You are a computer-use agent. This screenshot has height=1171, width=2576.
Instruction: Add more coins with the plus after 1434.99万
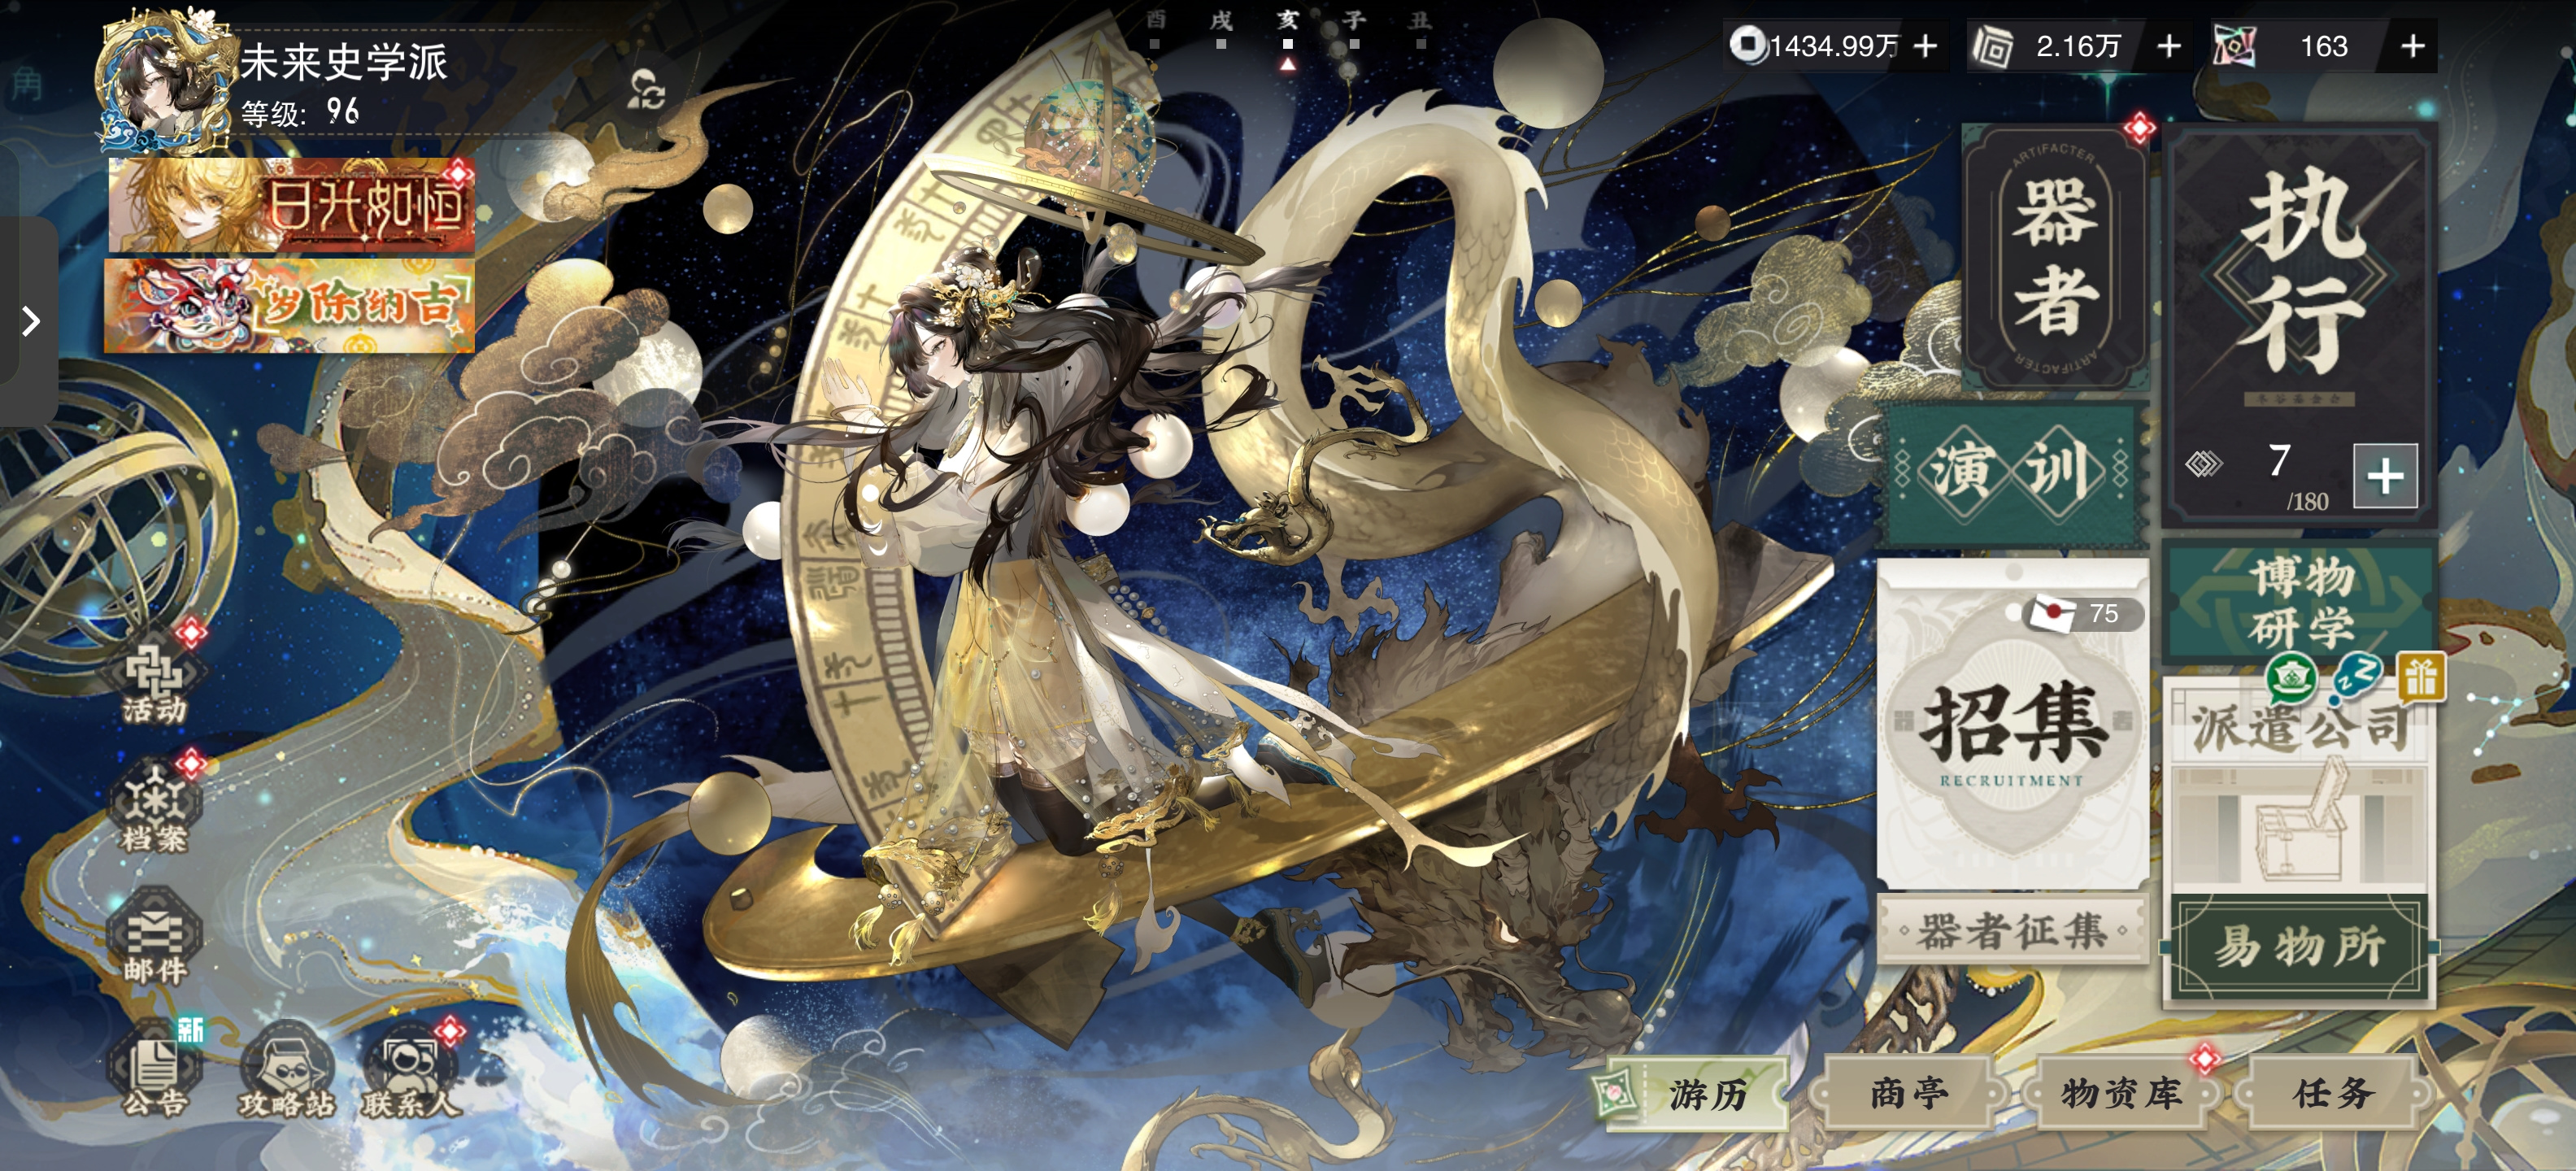(x=1924, y=46)
